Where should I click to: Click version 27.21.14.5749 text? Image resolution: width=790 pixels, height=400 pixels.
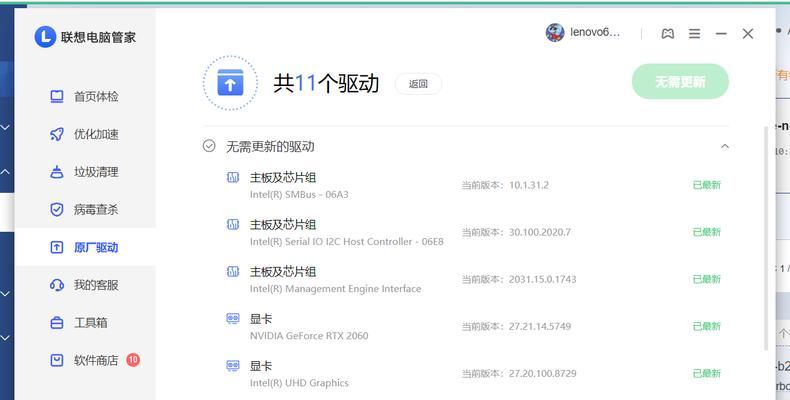pos(540,326)
